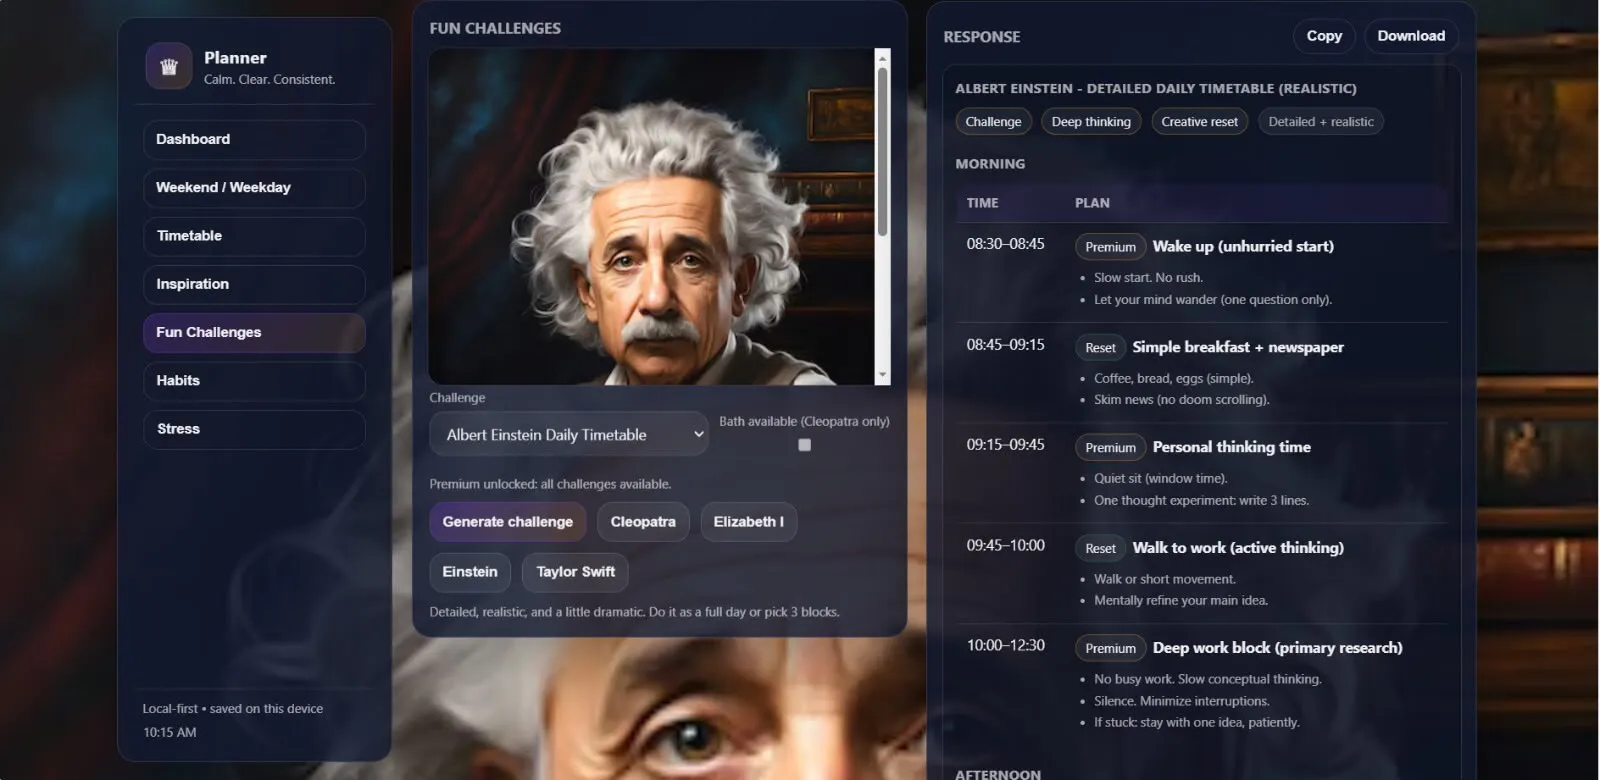Click the 'Calm. Clear. Consistent.' tagline

[269, 80]
